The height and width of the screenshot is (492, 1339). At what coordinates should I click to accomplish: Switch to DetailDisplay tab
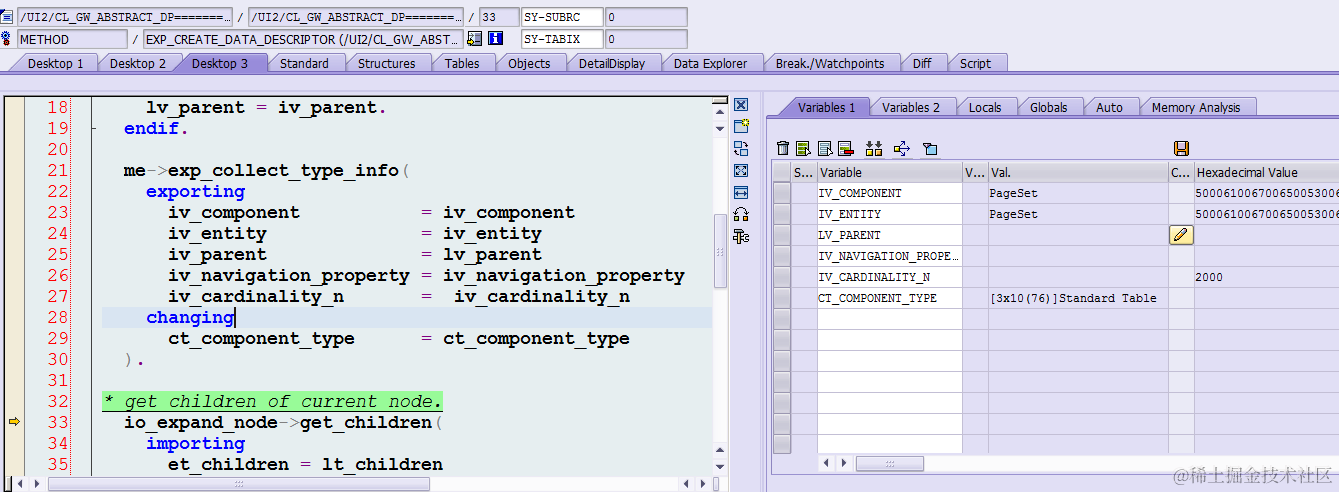click(612, 63)
